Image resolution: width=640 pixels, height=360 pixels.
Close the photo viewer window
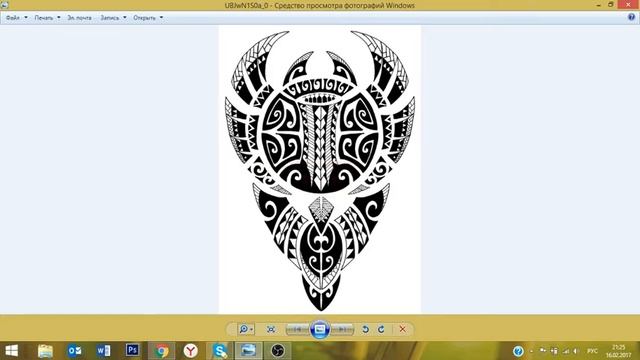pyautogui.click(x=628, y=5)
